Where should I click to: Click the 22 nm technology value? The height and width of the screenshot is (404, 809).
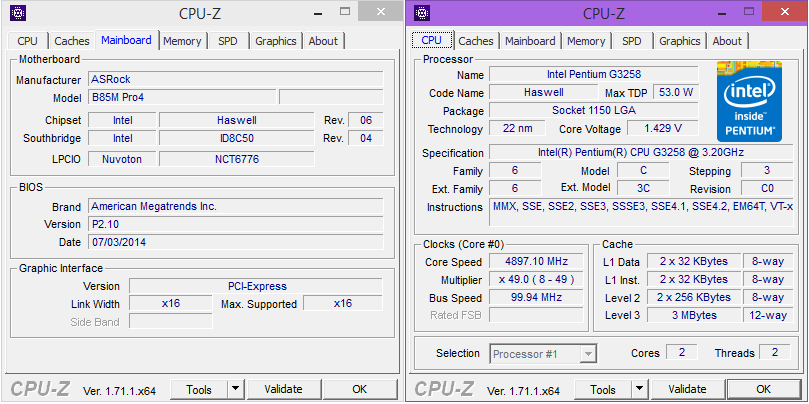517,128
